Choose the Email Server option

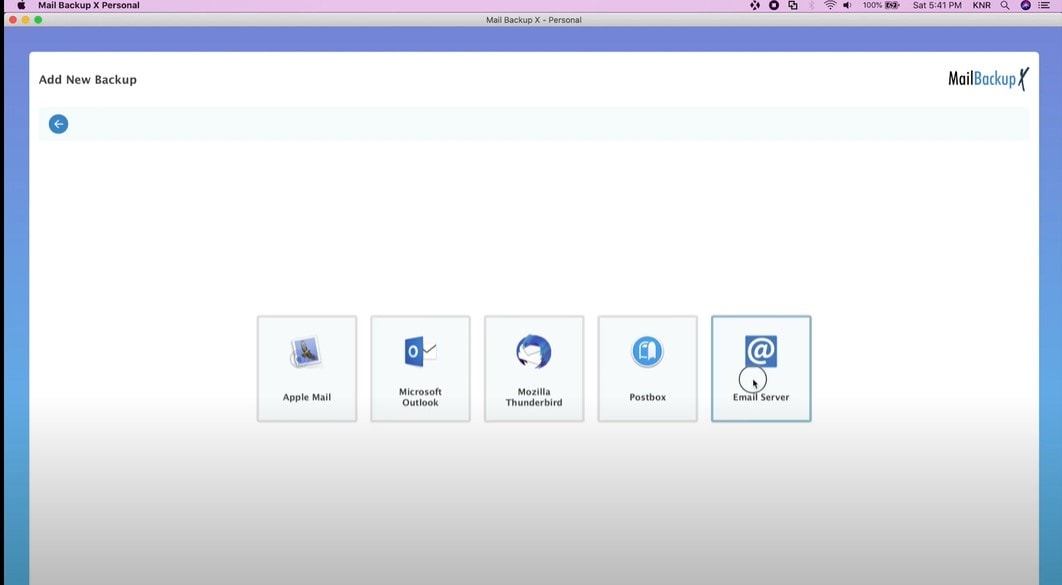coord(761,369)
